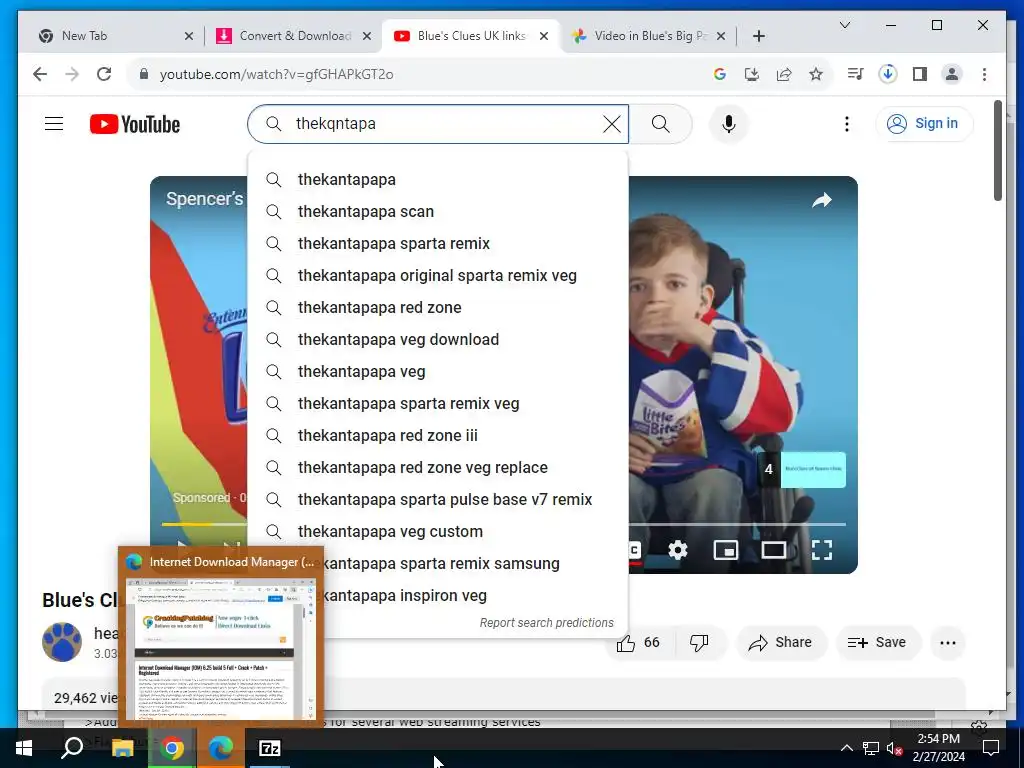Dislike the video with thumbs down
The width and height of the screenshot is (1024, 768).
[x=699, y=643]
